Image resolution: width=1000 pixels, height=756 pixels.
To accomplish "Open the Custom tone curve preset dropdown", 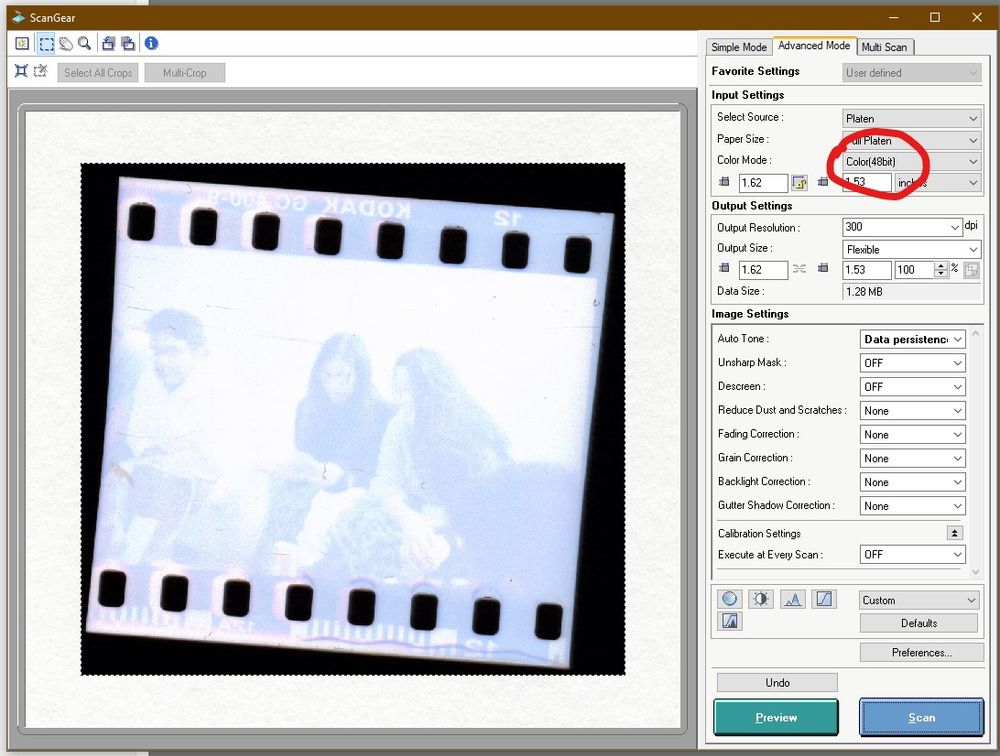I will click(918, 600).
